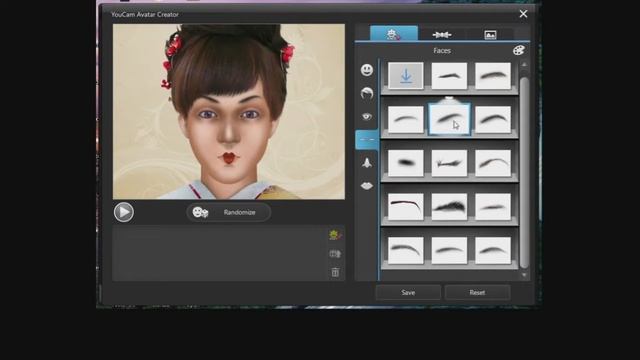Click the download more eyebrows thumbnail
The width and height of the screenshot is (640, 360).
406,76
